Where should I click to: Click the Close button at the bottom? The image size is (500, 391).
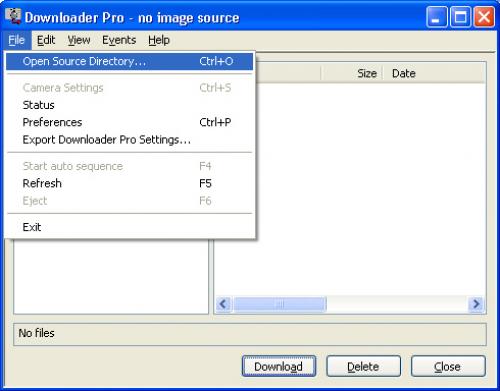pyautogui.click(x=448, y=366)
